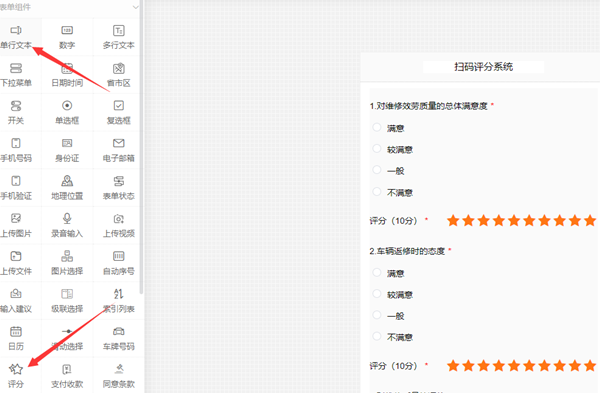Add the 录音输入 voice input component

67,225
